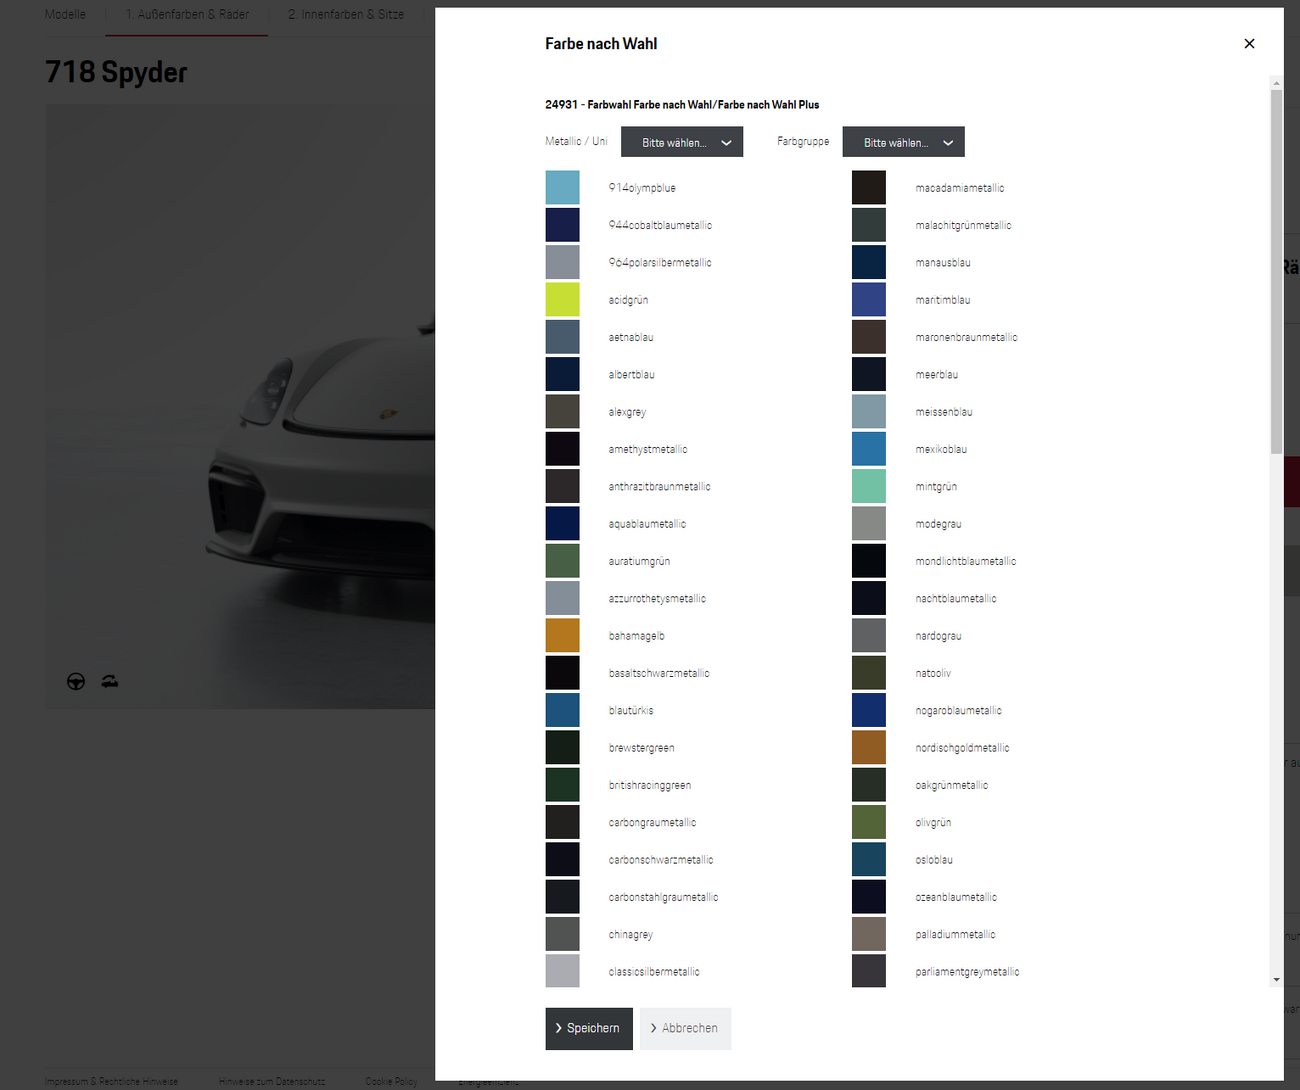
Task: Open the Modelle tab in background page
Action: coord(65,14)
